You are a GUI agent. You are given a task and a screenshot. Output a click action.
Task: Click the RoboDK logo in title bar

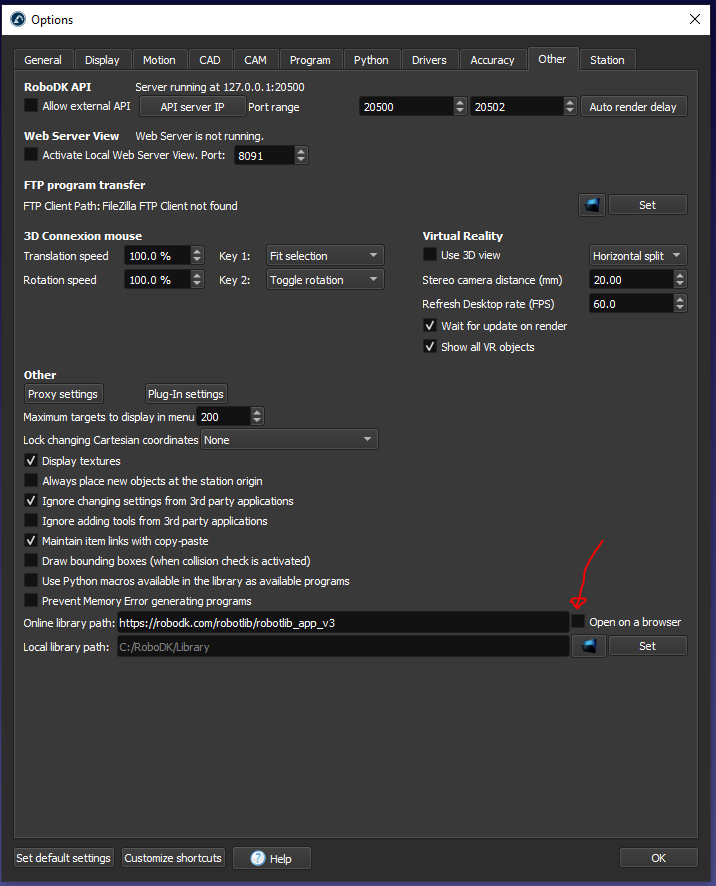pyautogui.click(x=17, y=19)
